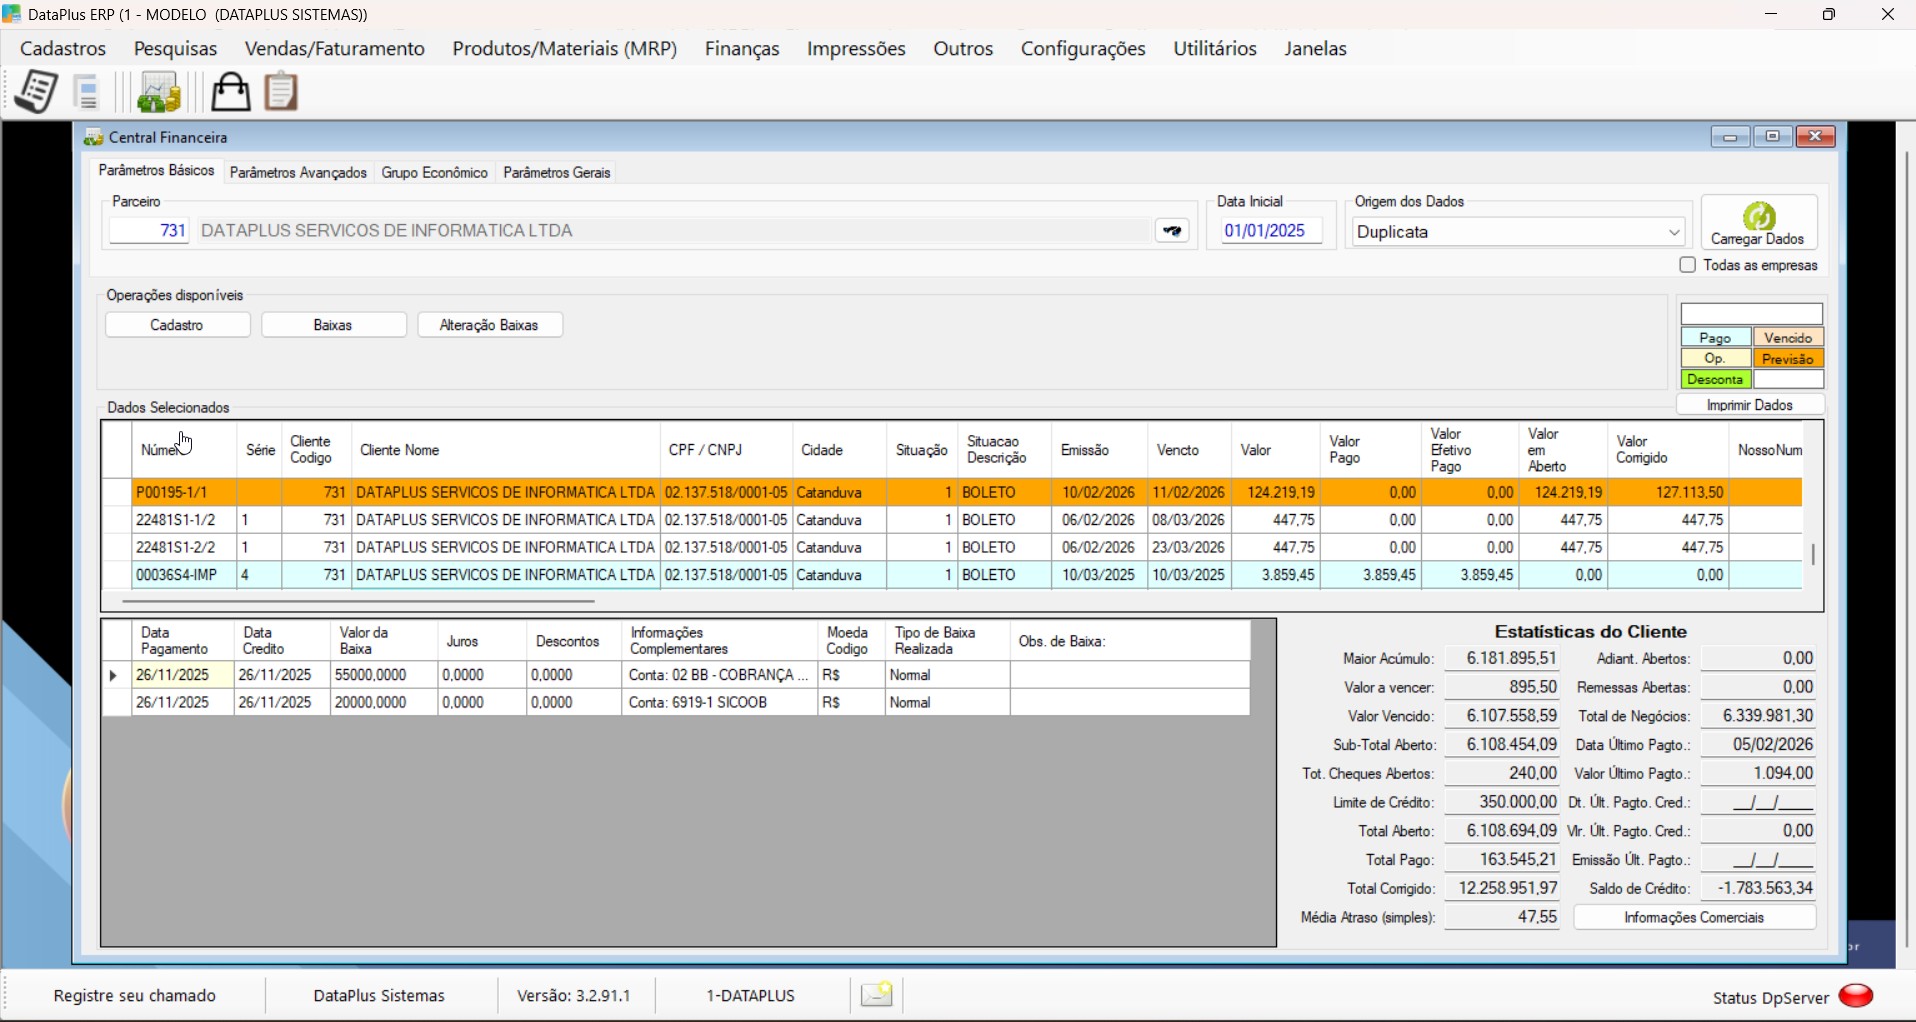Screen dimensions: 1916x1022
Task: Click Limite de Crédito value 350.000,00
Action: [1503, 802]
